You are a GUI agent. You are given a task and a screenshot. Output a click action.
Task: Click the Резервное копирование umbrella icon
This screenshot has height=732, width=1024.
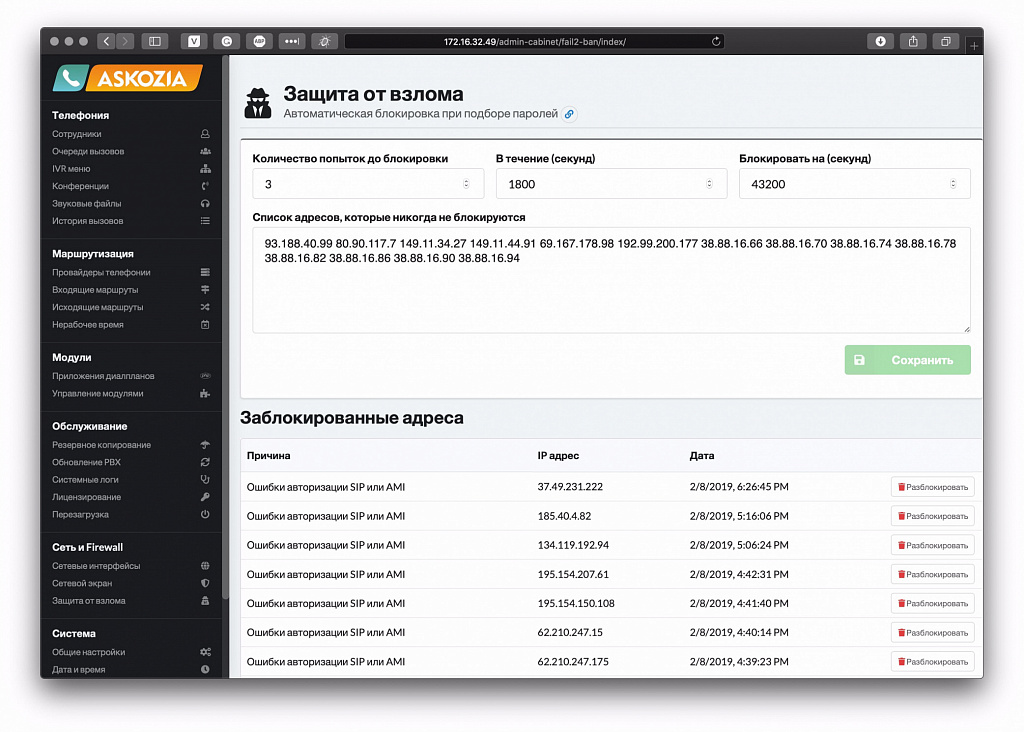(x=205, y=445)
